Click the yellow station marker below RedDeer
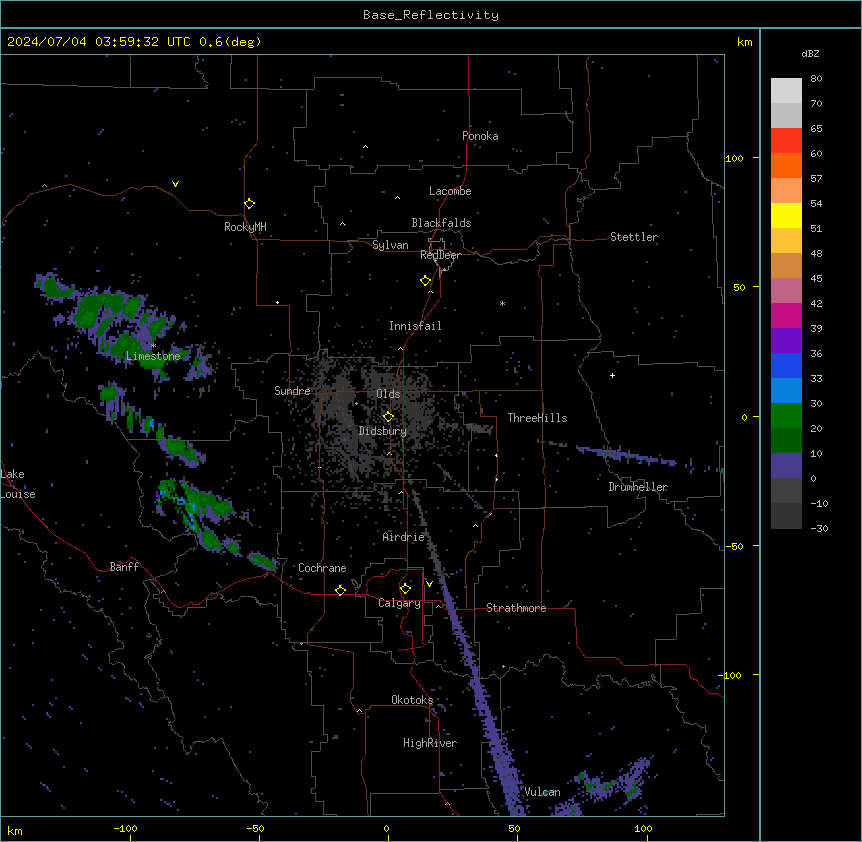 point(425,281)
